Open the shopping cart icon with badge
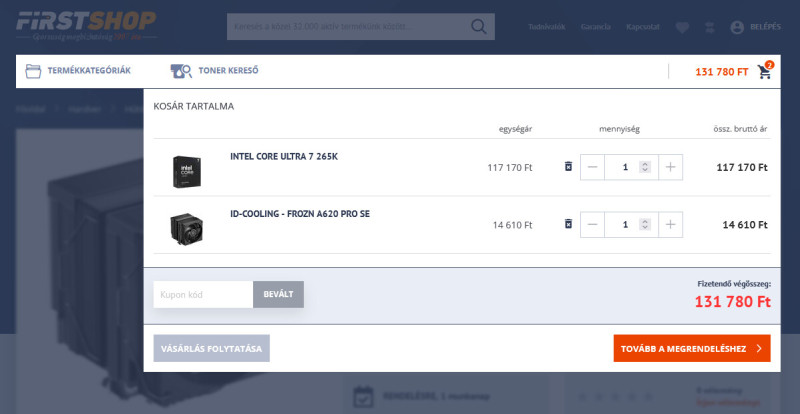The image size is (800, 414). (x=765, y=71)
